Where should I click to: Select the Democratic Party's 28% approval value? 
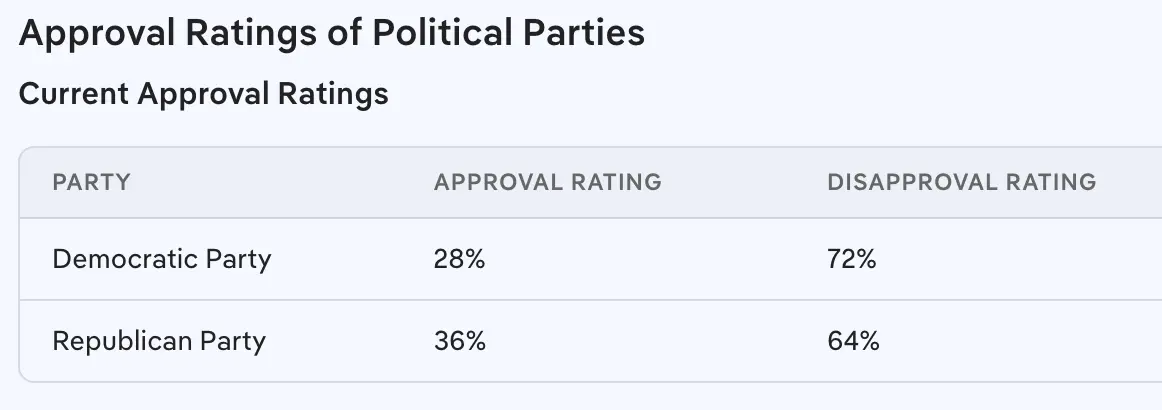pyautogui.click(x=459, y=260)
